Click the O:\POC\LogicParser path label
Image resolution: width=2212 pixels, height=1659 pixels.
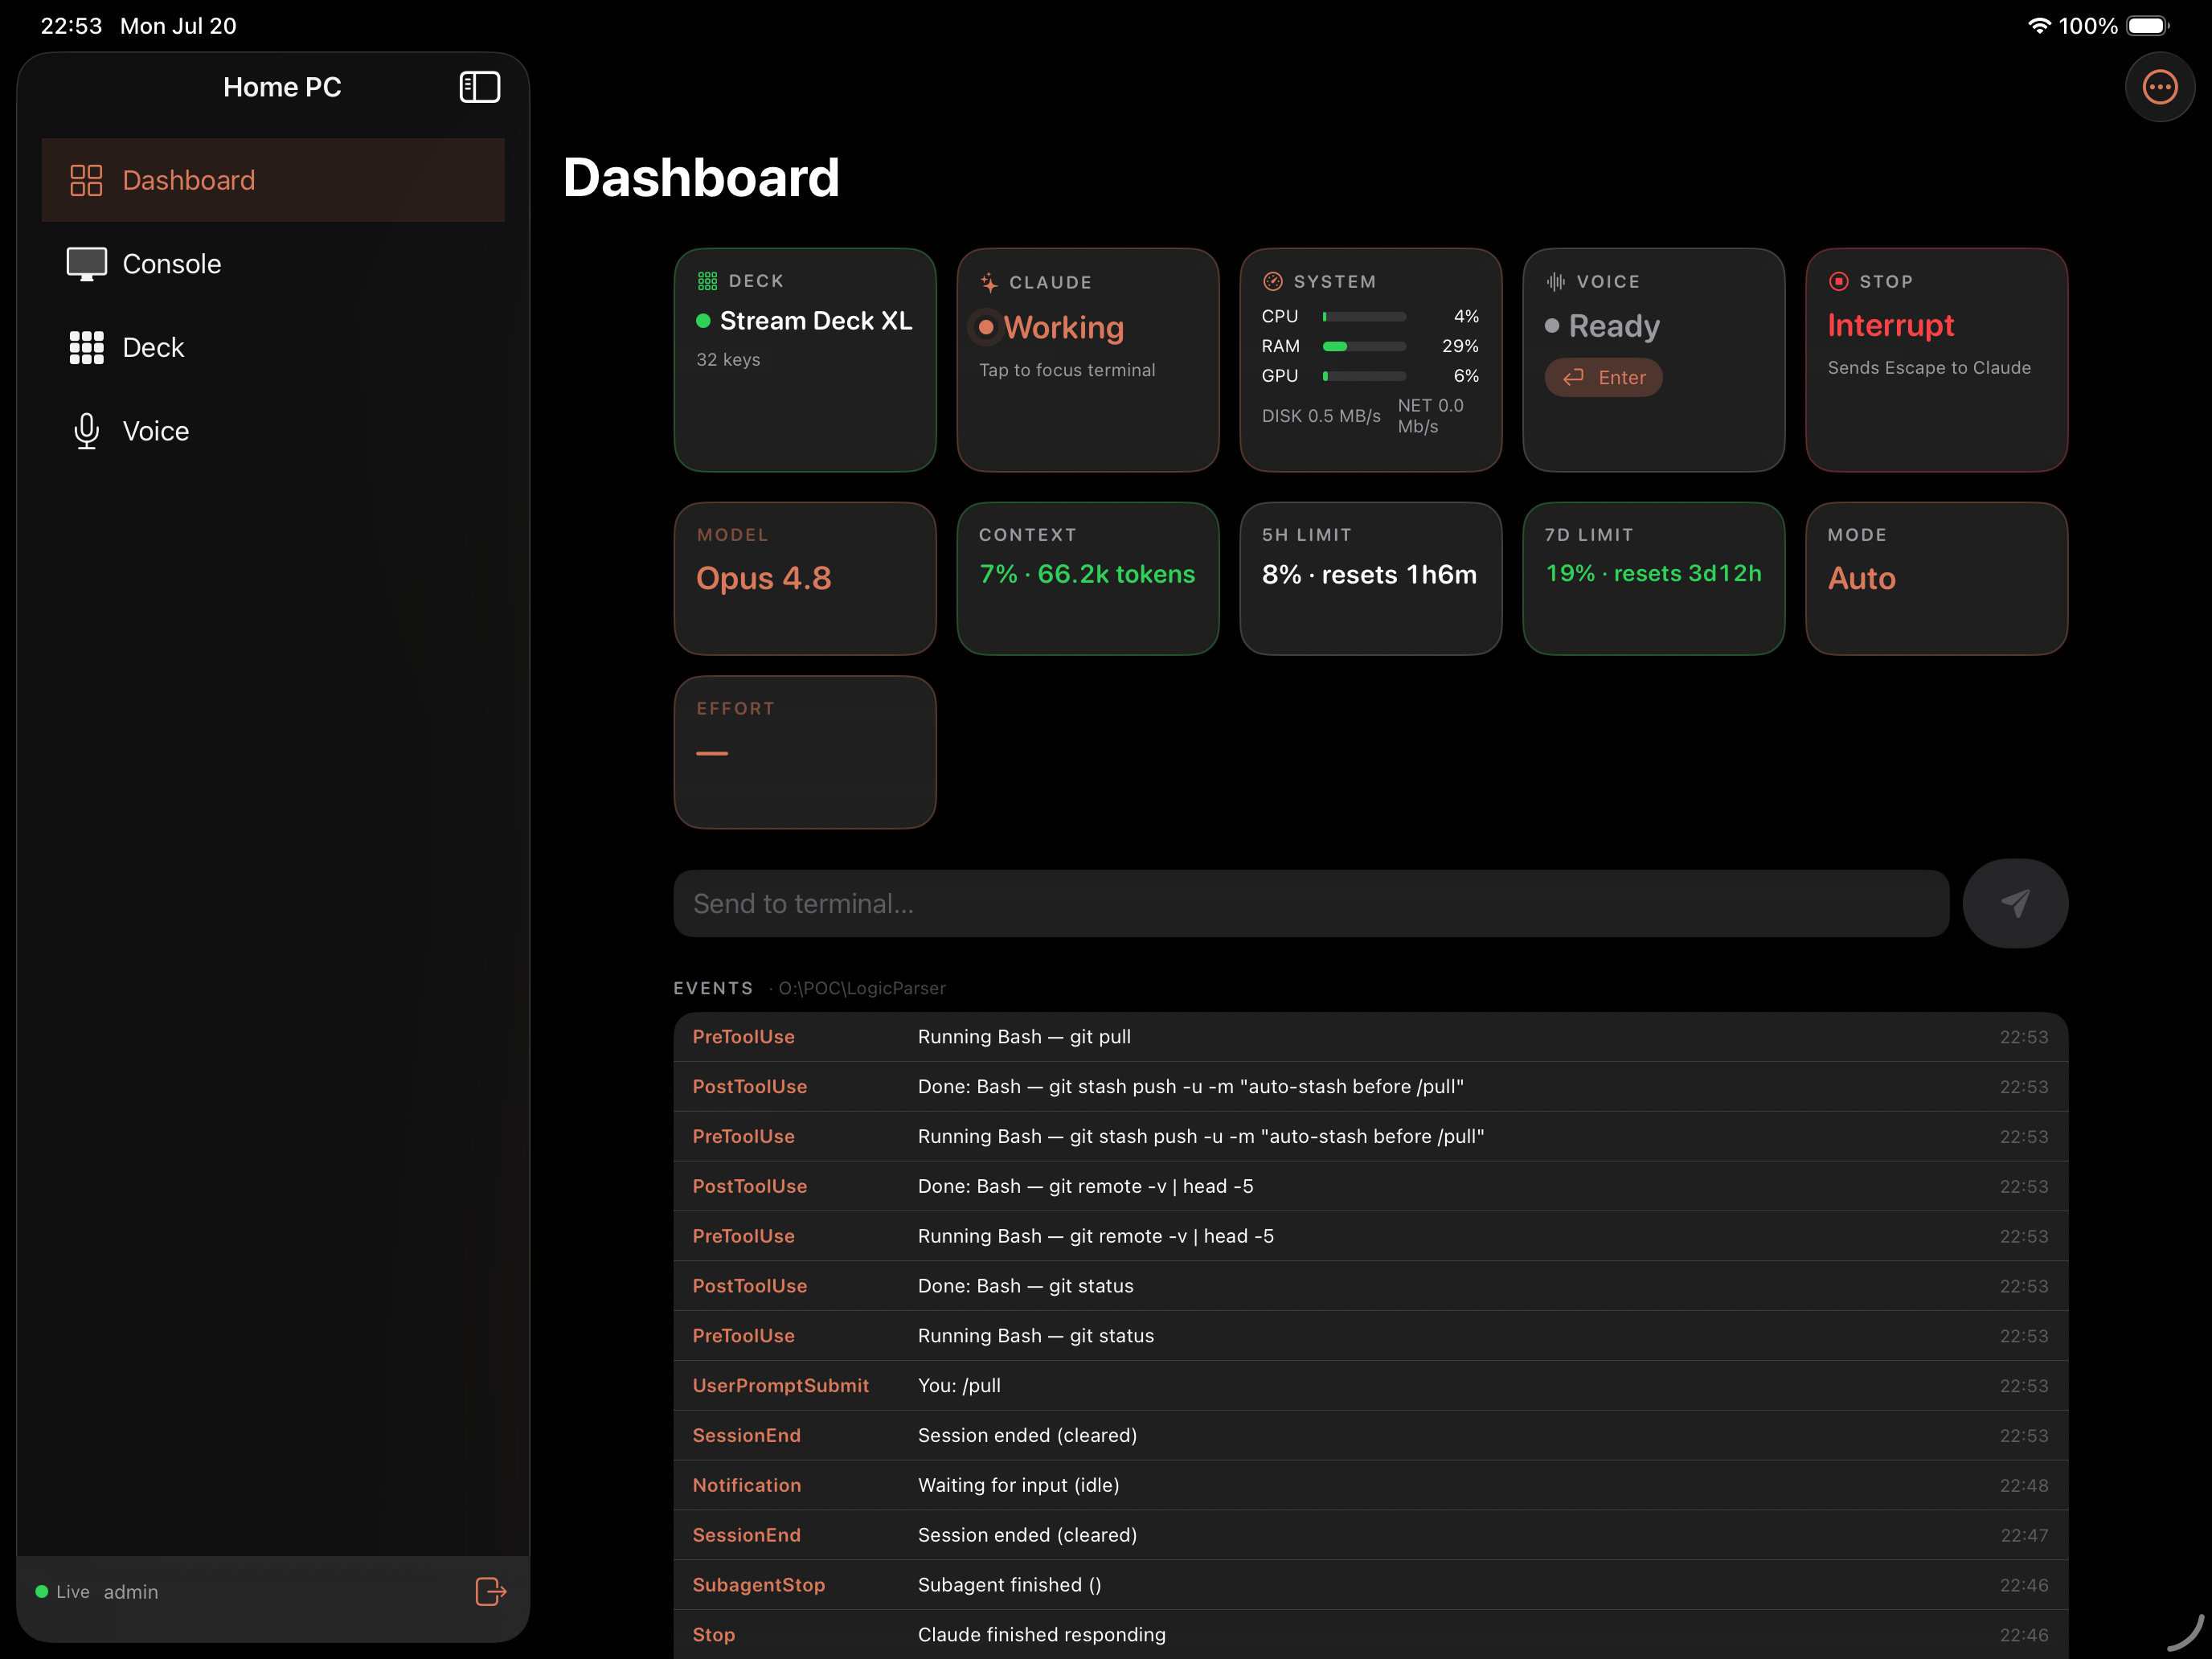861,988
